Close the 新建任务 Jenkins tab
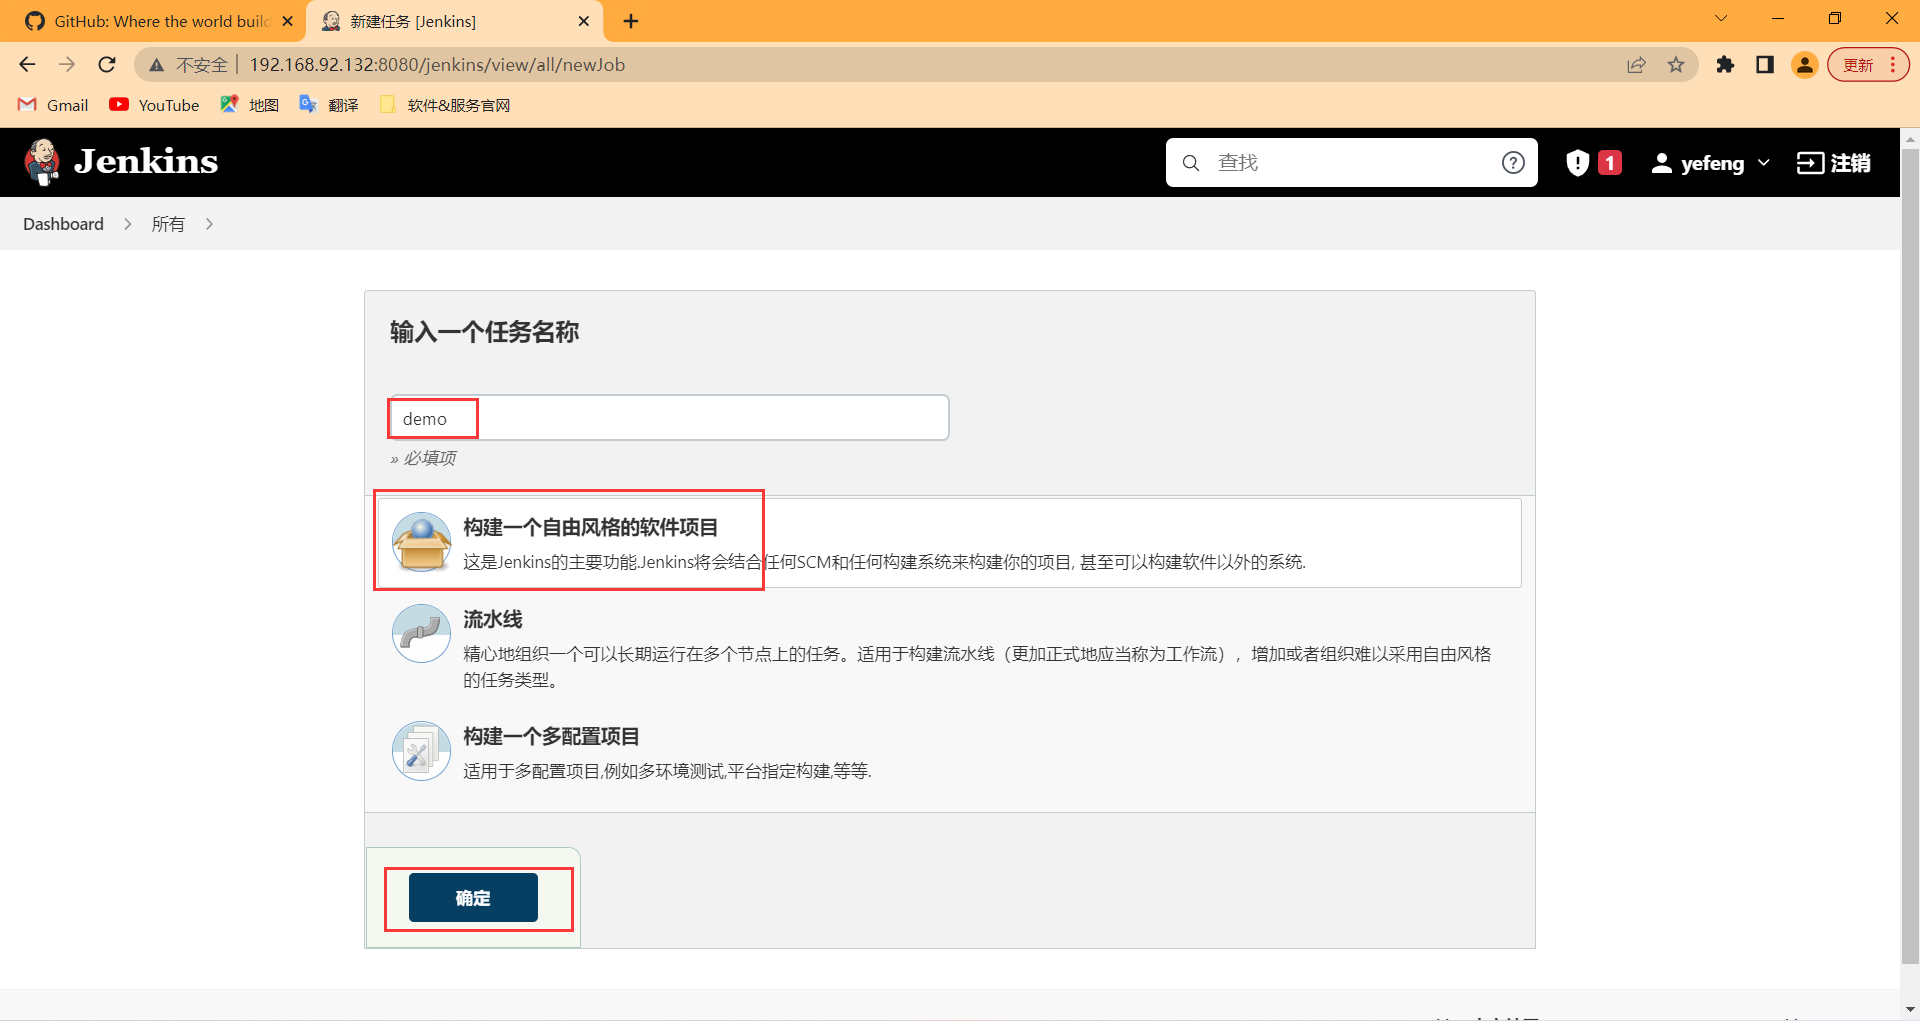Viewport: 1920px width, 1021px height. tap(584, 21)
